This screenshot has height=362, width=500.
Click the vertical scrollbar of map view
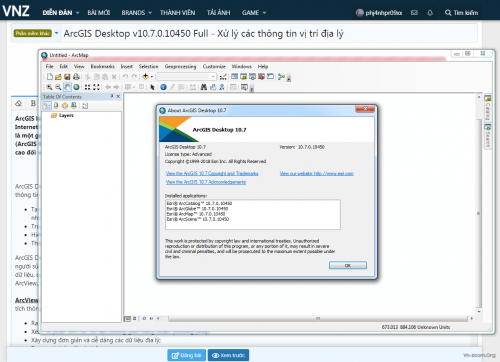[479, 213]
